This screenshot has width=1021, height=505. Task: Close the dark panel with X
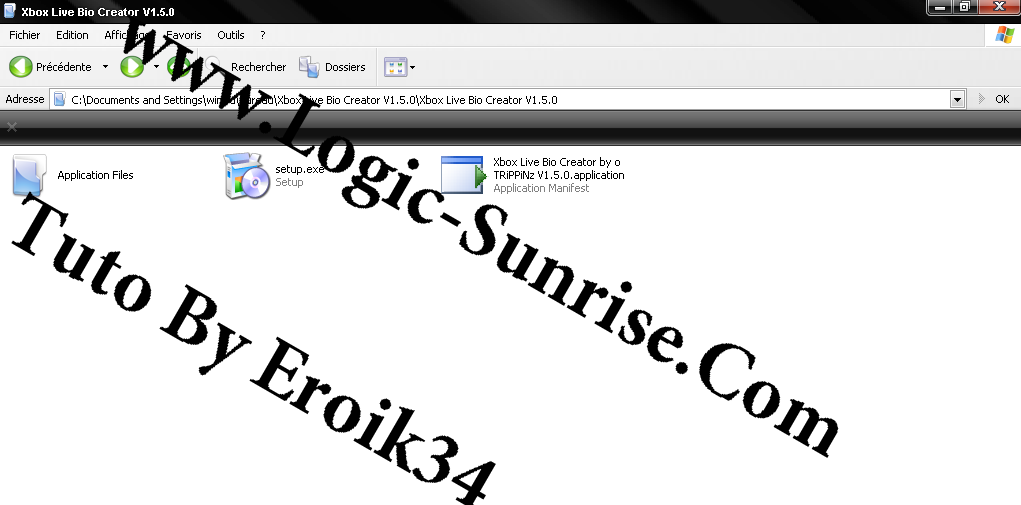click(11, 126)
